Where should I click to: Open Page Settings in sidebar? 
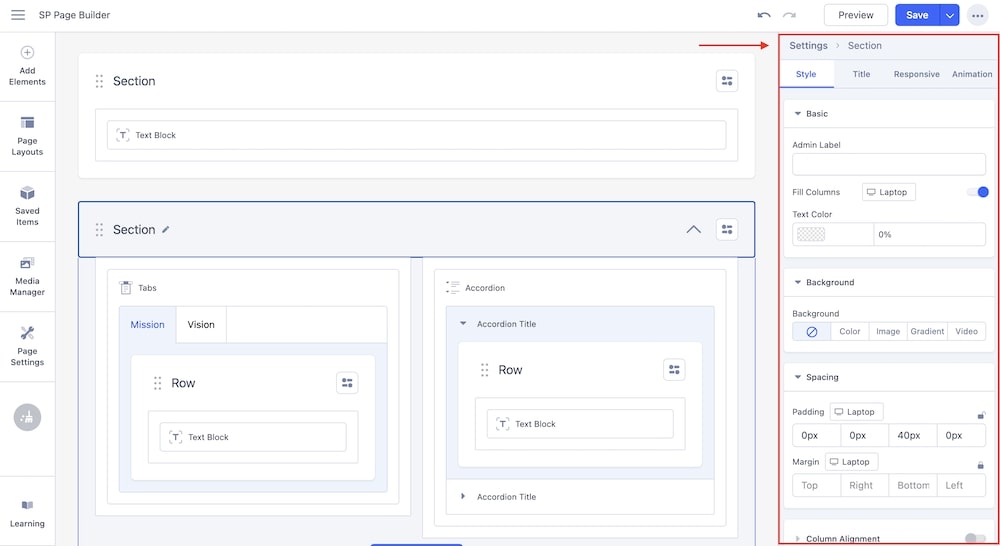[x=27, y=345]
